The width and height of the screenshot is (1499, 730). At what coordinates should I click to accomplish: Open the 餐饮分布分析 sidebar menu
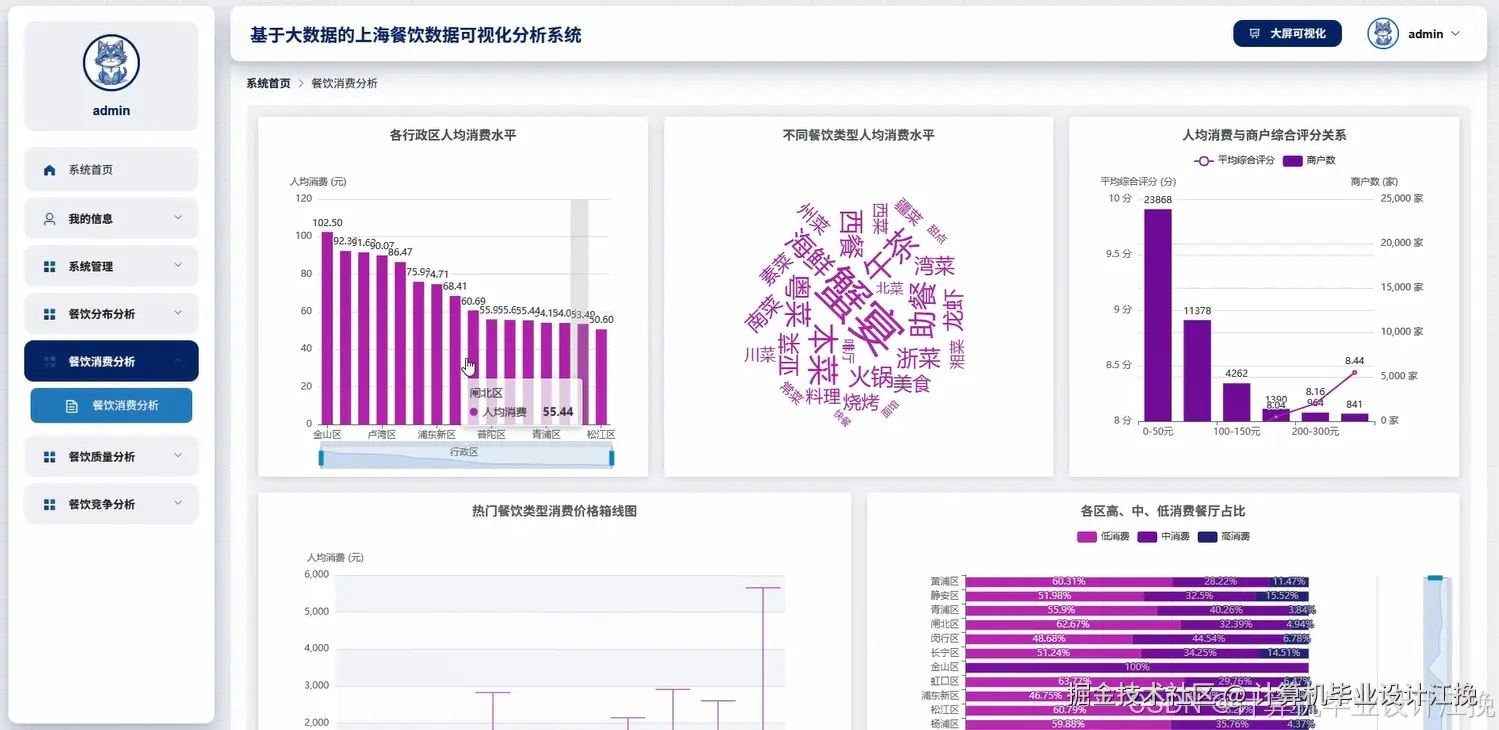coord(111,314)
